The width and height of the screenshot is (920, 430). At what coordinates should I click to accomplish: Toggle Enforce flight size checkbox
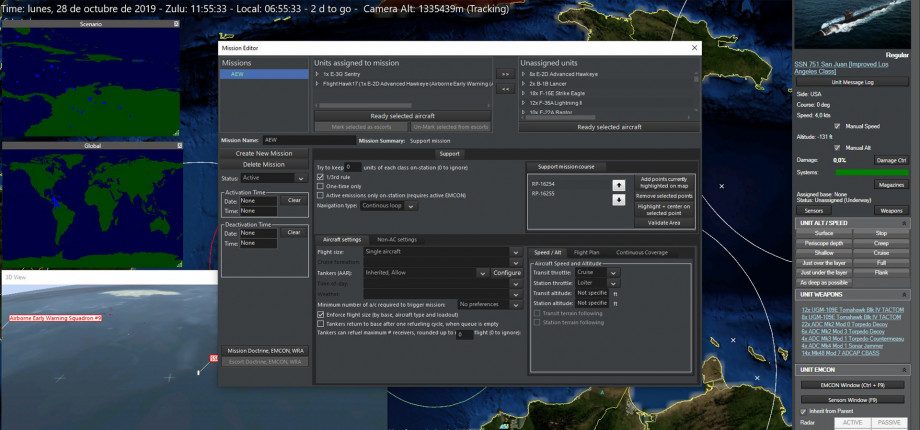320,314
